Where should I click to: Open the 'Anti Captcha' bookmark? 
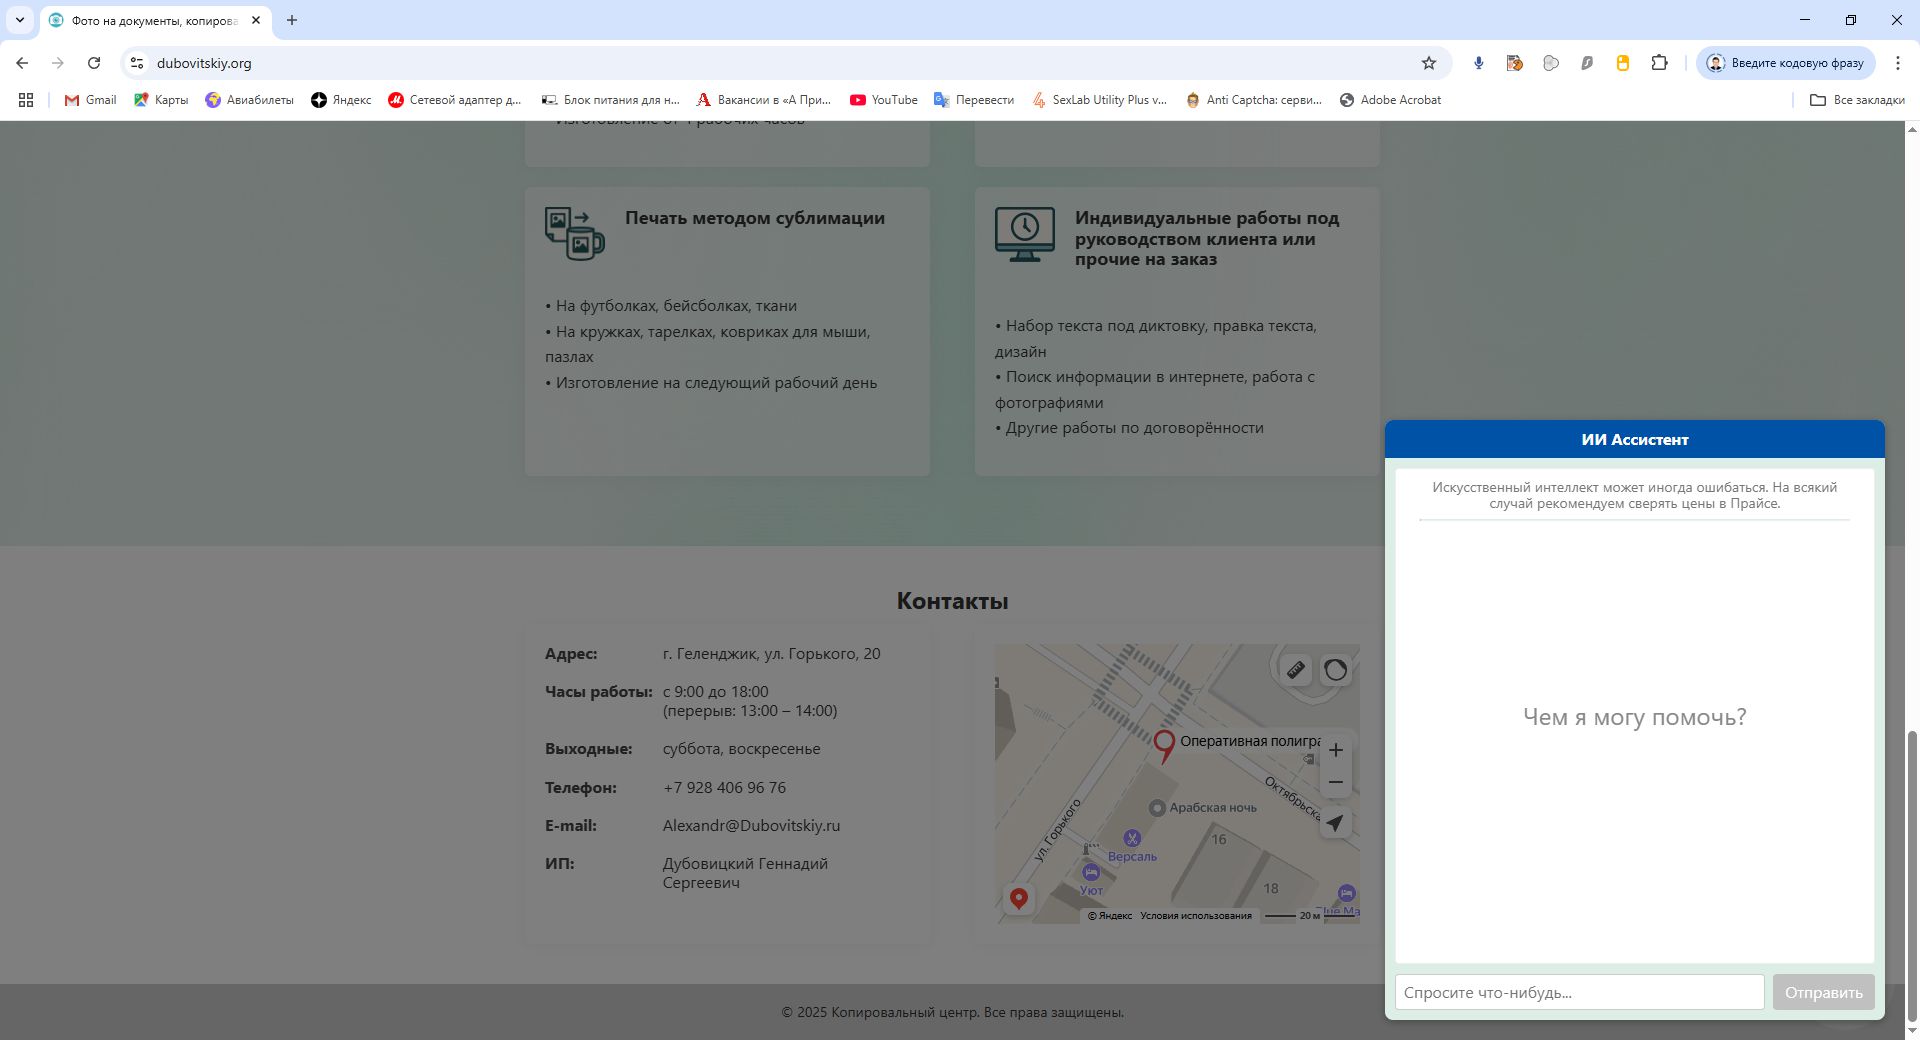(1254, 100)
